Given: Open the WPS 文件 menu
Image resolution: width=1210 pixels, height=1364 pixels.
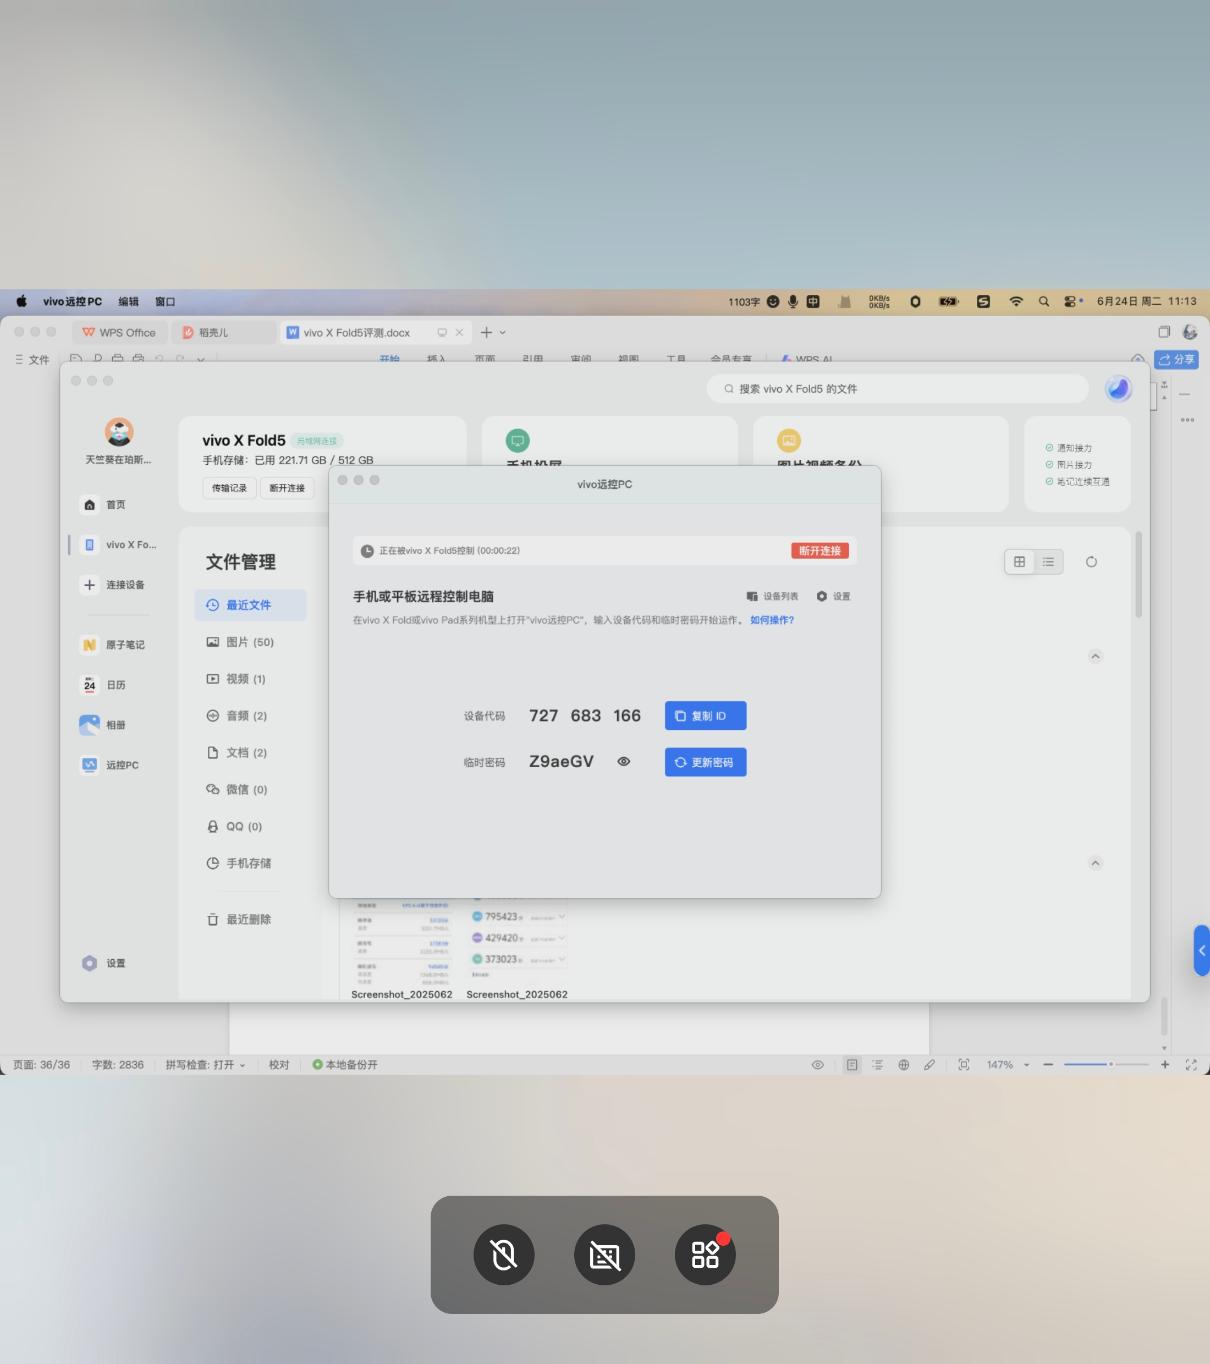Looking at the screenshot, I should 32,359.
